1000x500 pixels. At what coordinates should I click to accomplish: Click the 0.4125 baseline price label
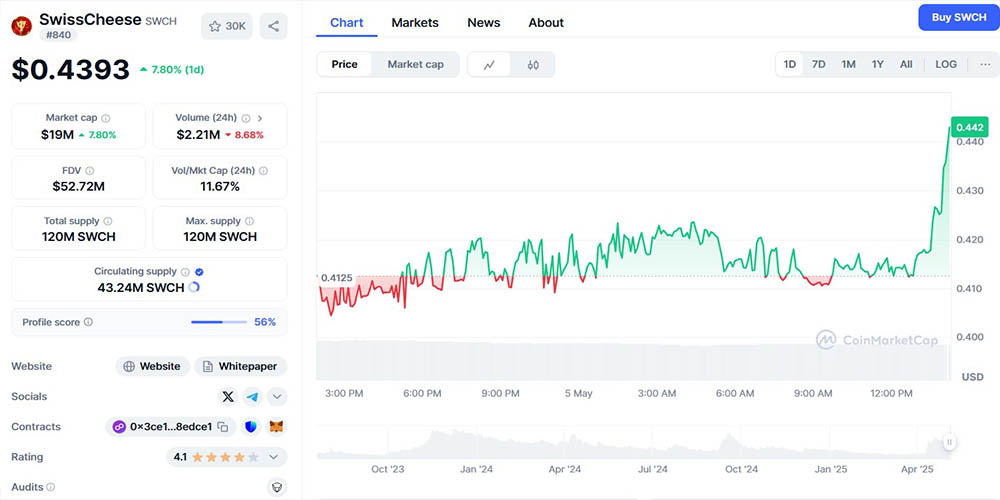tap(335, 278)
